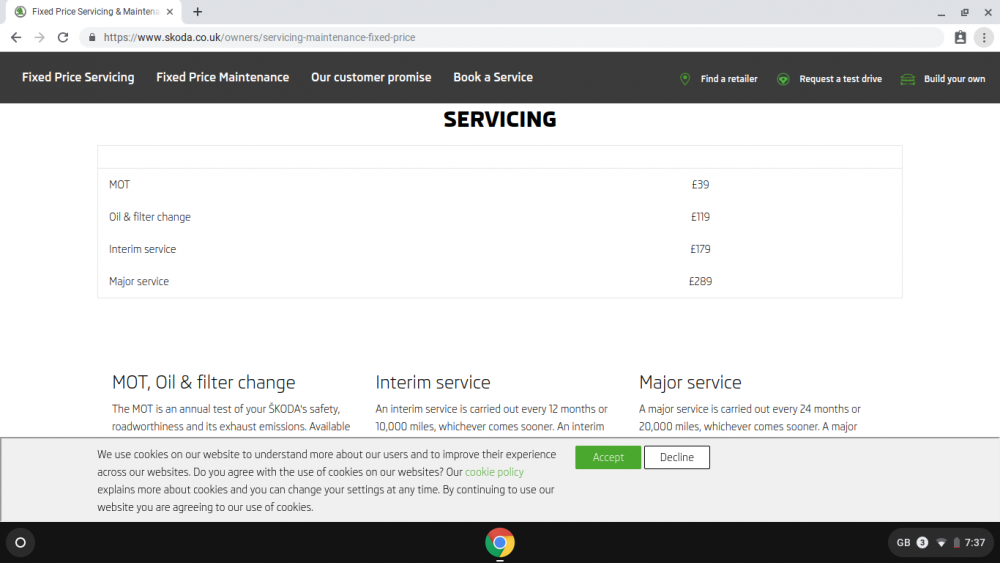Click the battery icon in system tray

tap(957, 543)
